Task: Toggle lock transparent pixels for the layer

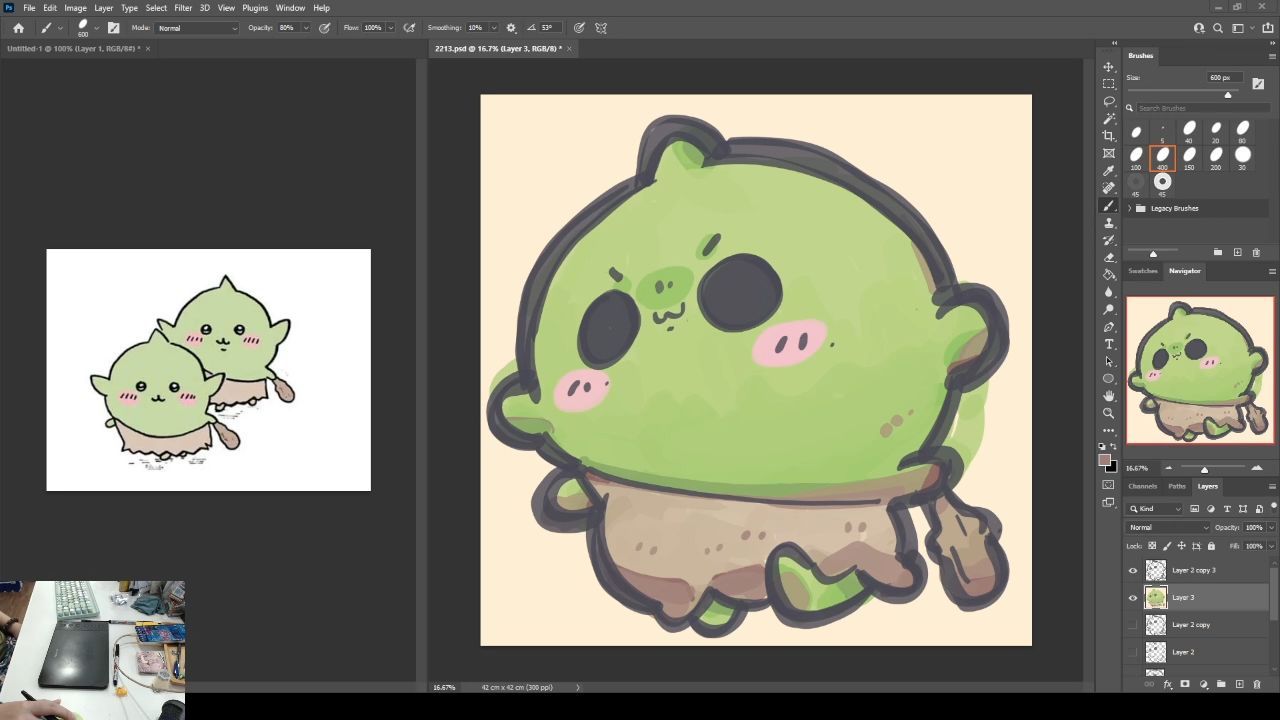Action: coord(1152,546)
